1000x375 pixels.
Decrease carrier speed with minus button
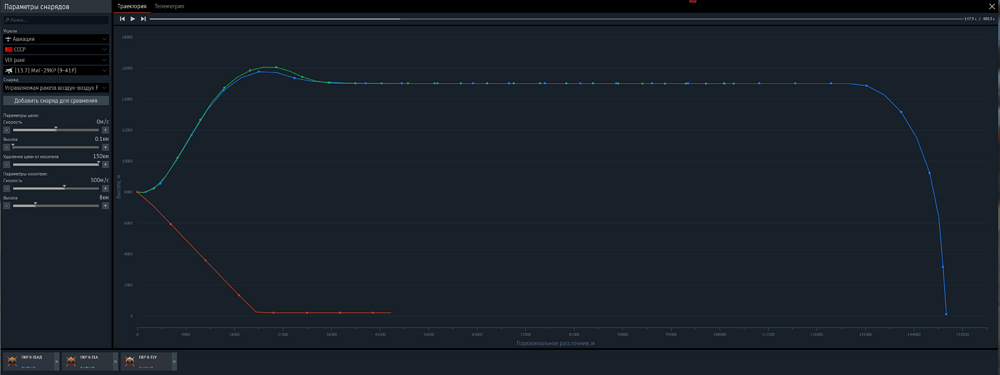pos(6,189)
